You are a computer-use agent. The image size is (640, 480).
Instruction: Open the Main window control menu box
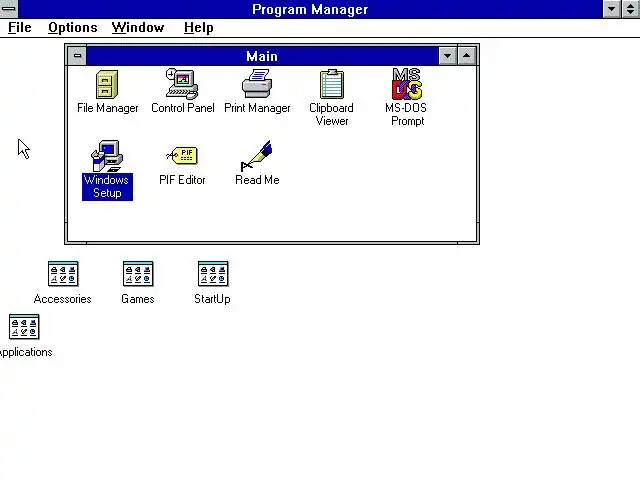pos(77,56)
